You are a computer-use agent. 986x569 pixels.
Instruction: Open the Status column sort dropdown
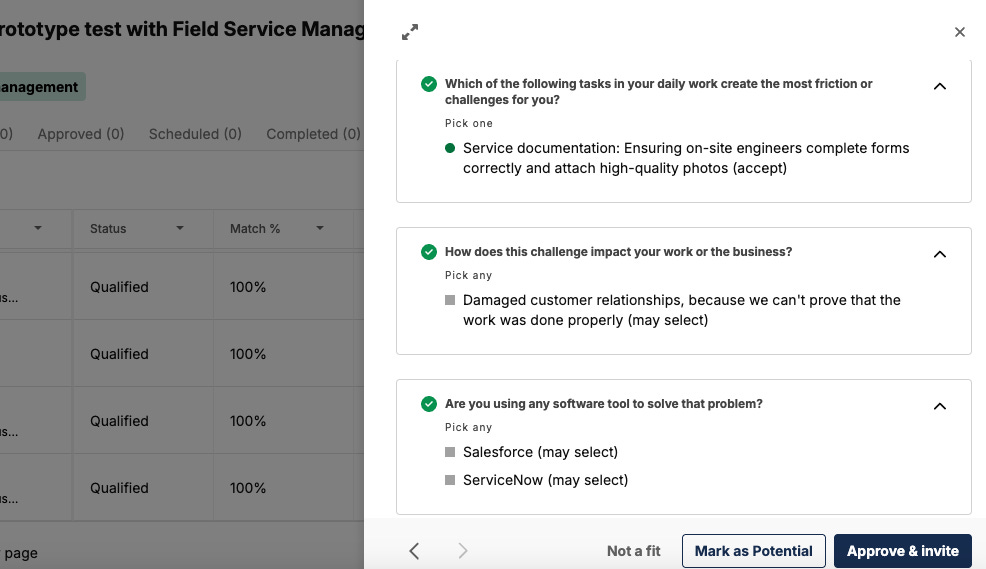180,229
